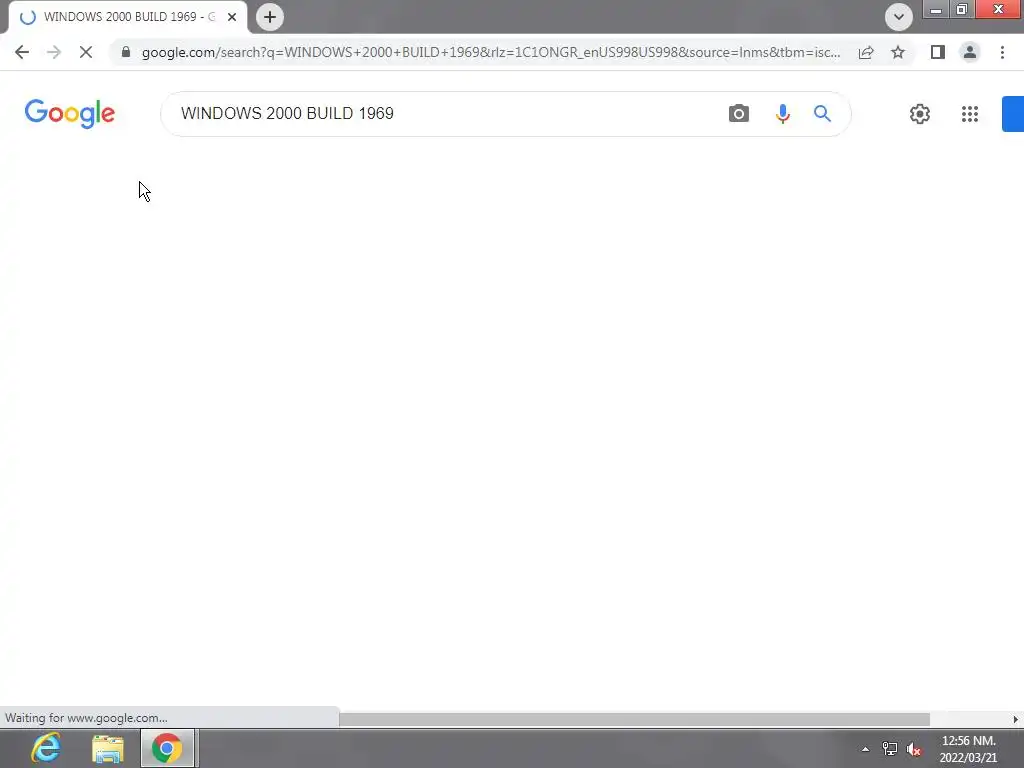Open Google quick settings gear

[920, 114]
